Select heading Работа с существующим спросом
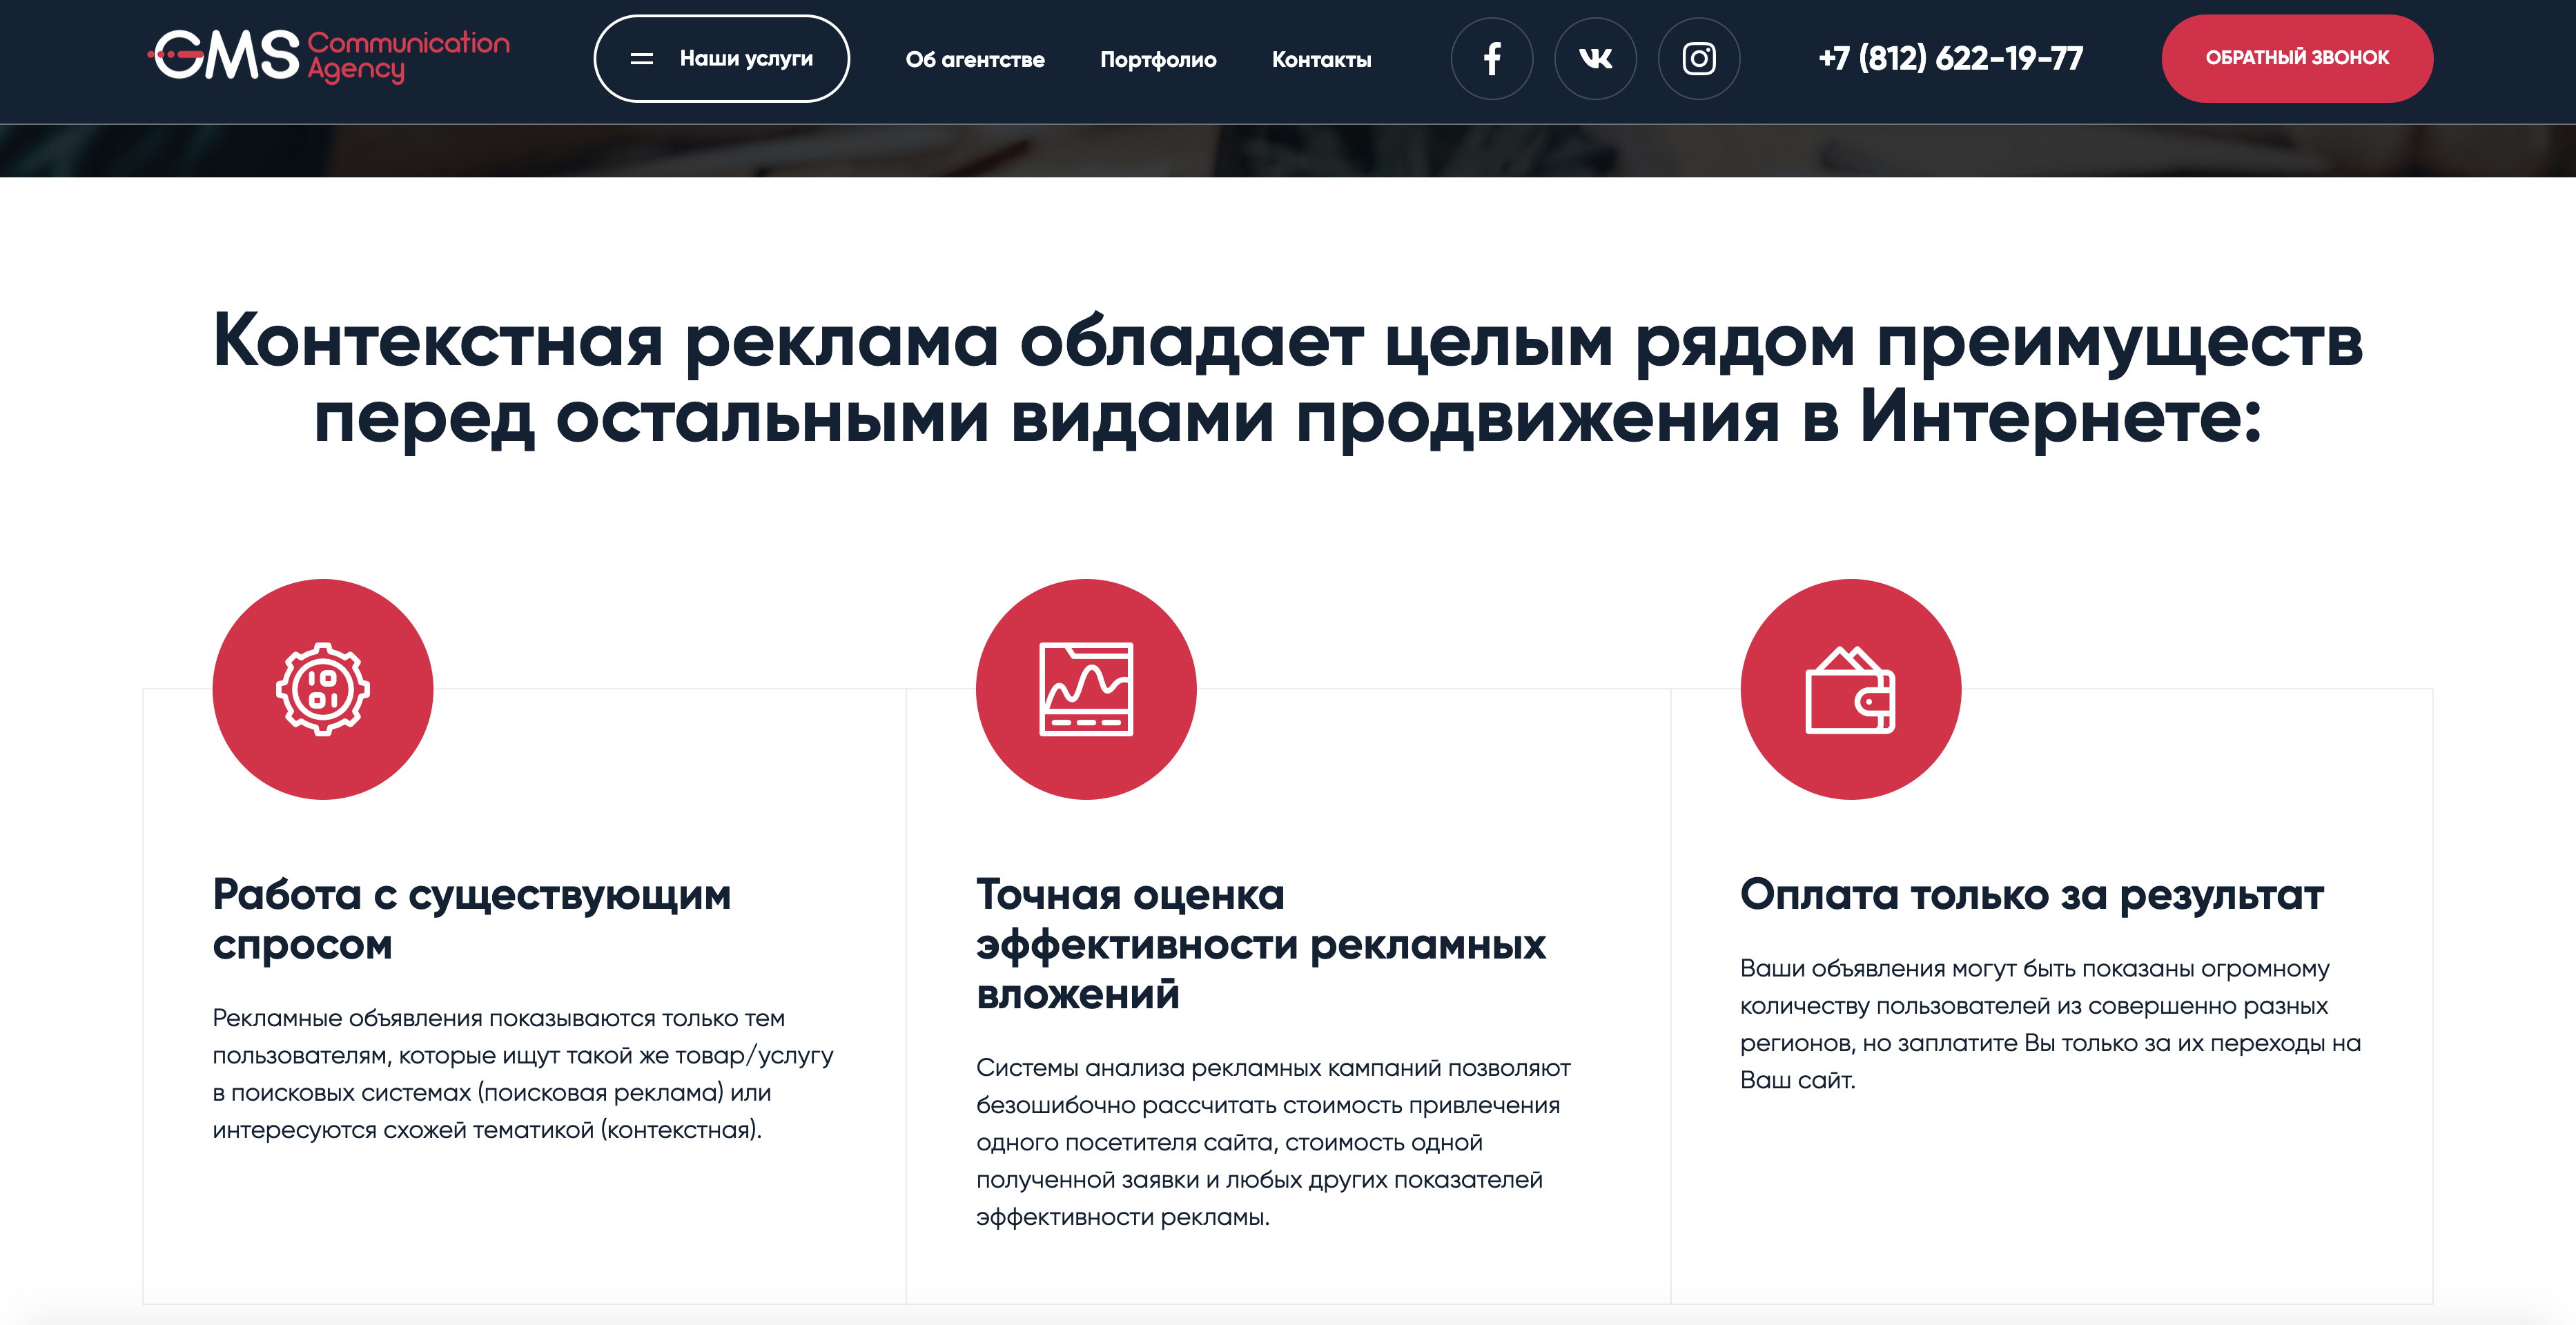The height and width of the screenshot is (1325, 2576). (x=472, y=919)
